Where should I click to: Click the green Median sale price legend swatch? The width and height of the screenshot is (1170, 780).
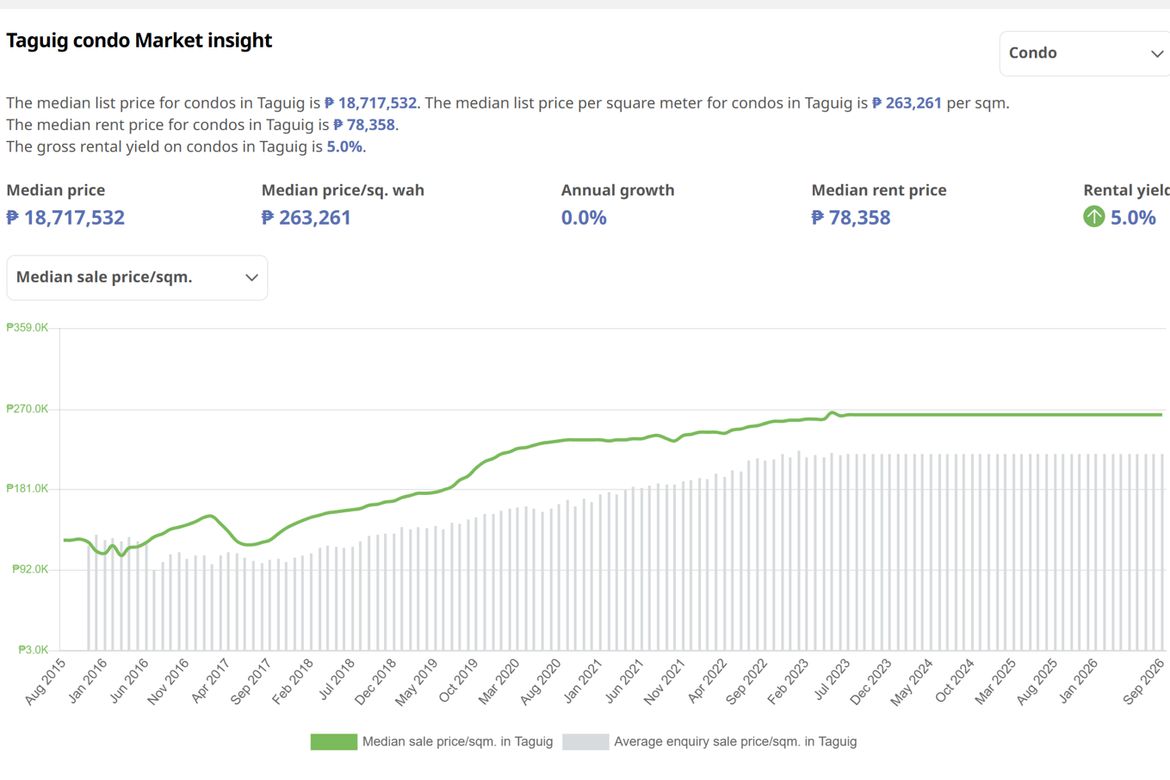click(x=334, y=742)
